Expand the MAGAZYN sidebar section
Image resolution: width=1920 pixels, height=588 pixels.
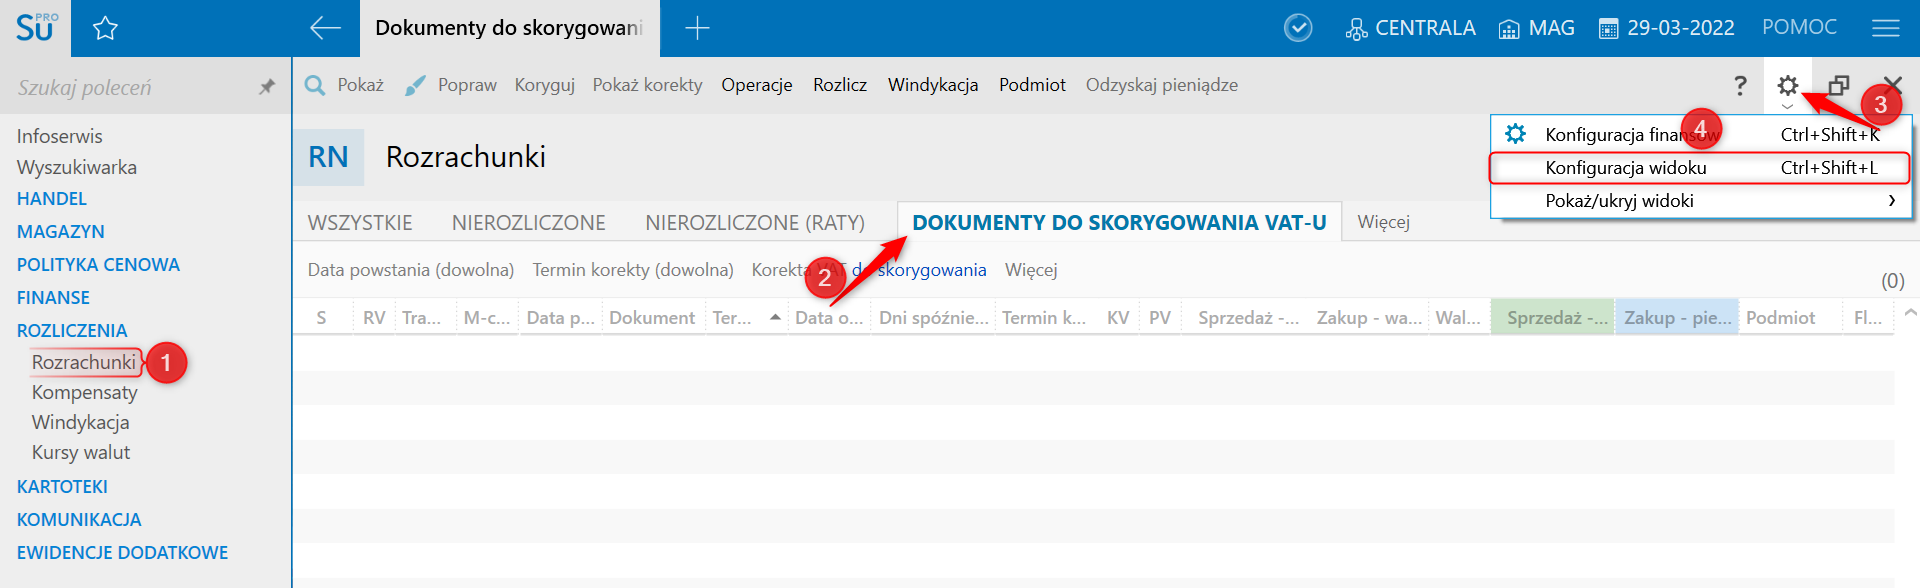pyautogui.click(x=61, y=232)
